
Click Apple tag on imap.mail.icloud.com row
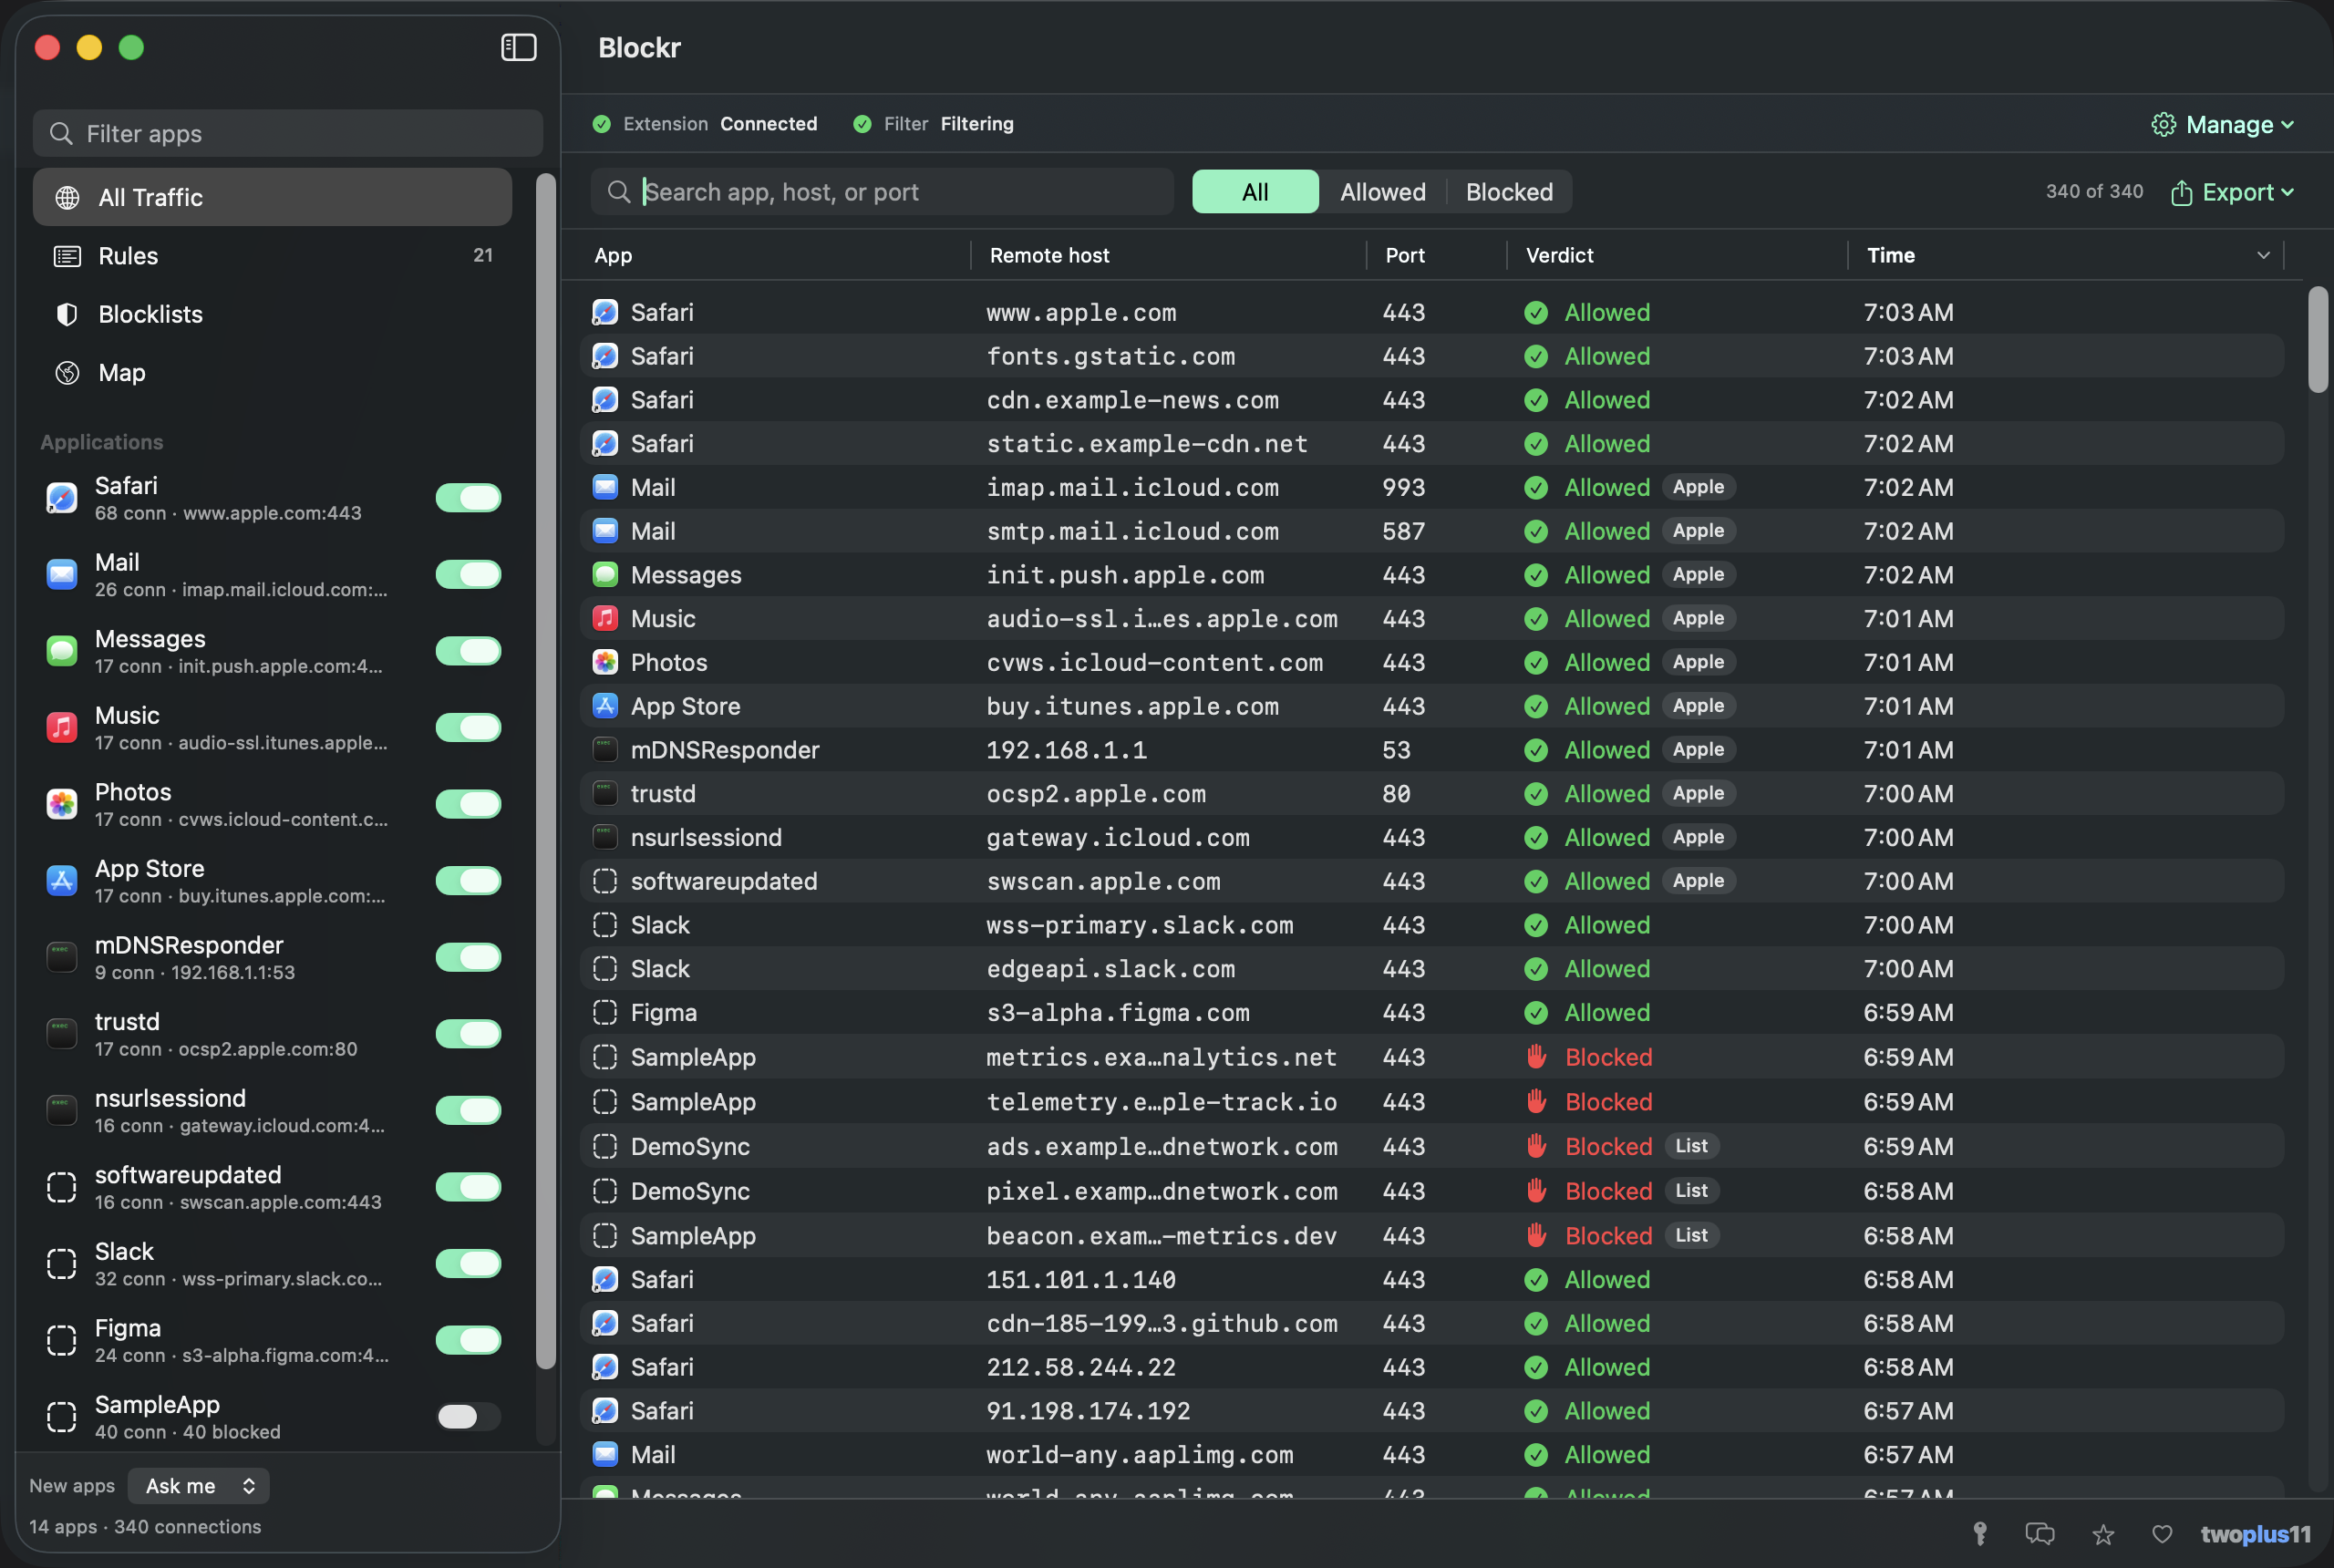pos(1698,487)
